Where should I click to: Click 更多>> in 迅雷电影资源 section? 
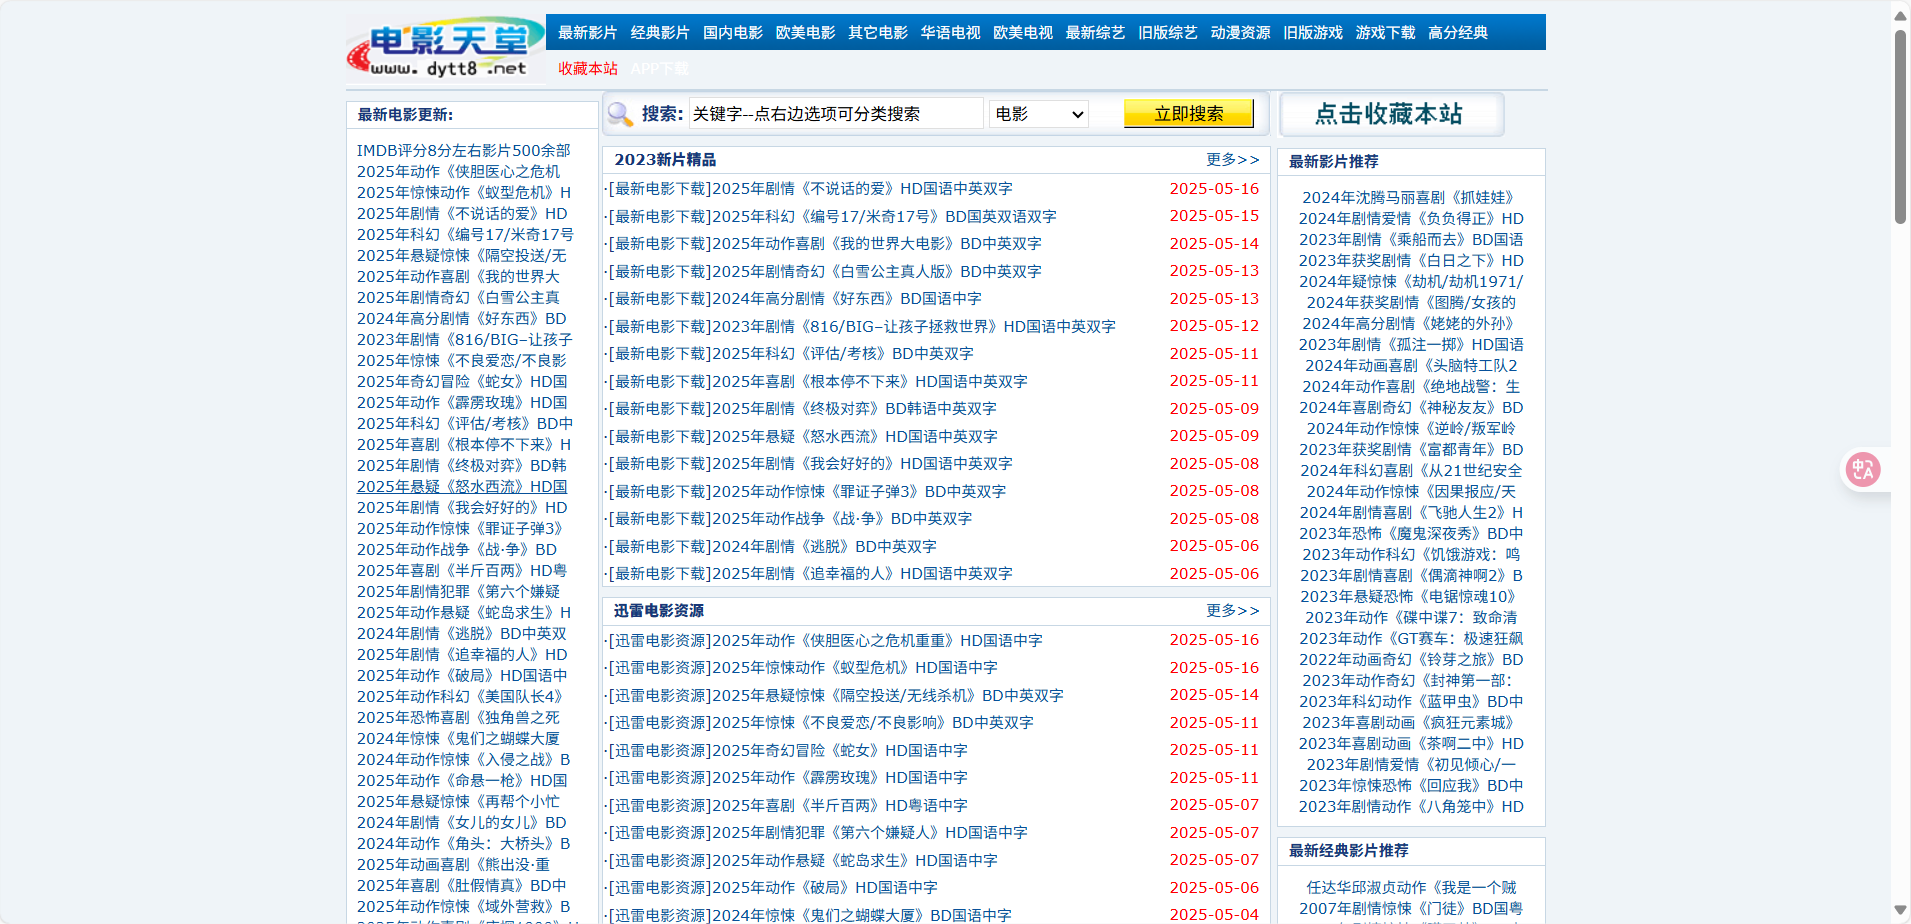(x=1232, y=611)
